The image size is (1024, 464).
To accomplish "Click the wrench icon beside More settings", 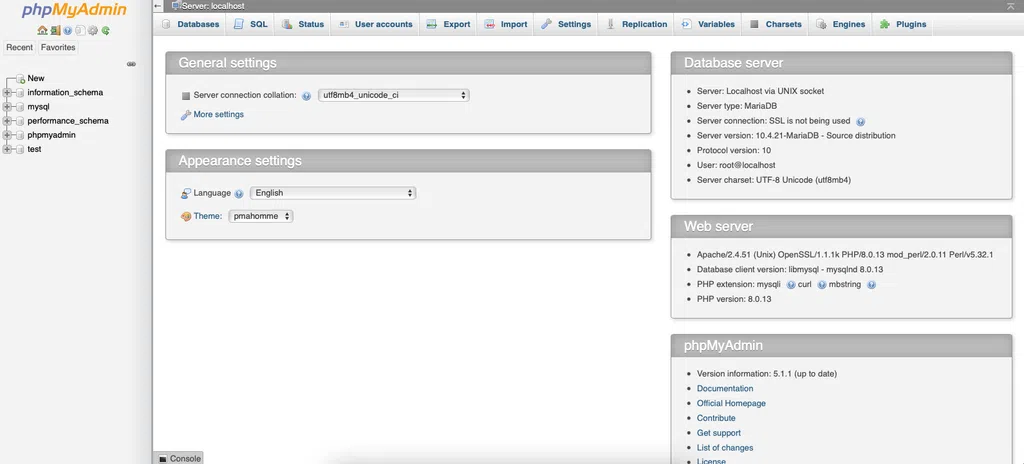I will (x=185, y=115).
